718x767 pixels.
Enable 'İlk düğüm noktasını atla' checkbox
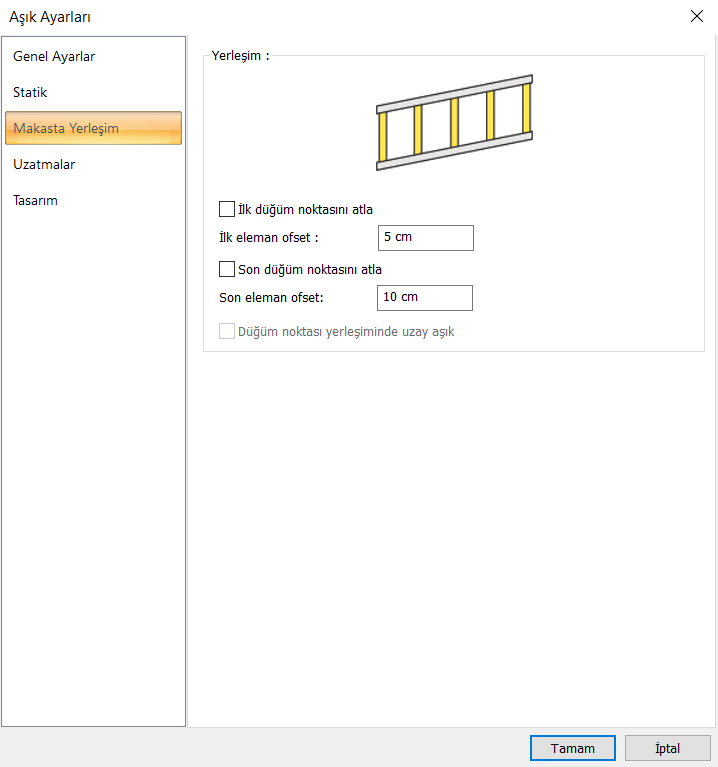(x=227, y=210)
